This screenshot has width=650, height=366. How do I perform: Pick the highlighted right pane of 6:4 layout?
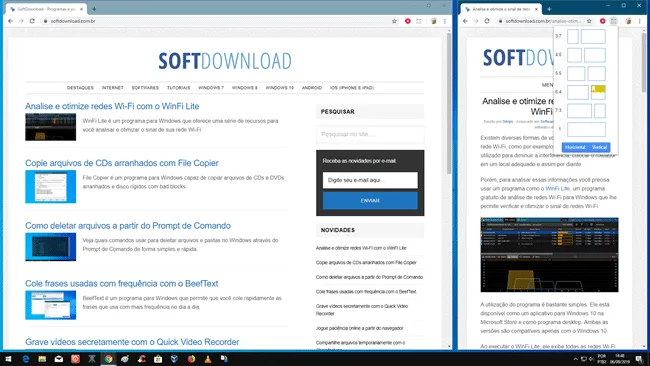click(x=598, y=92)
